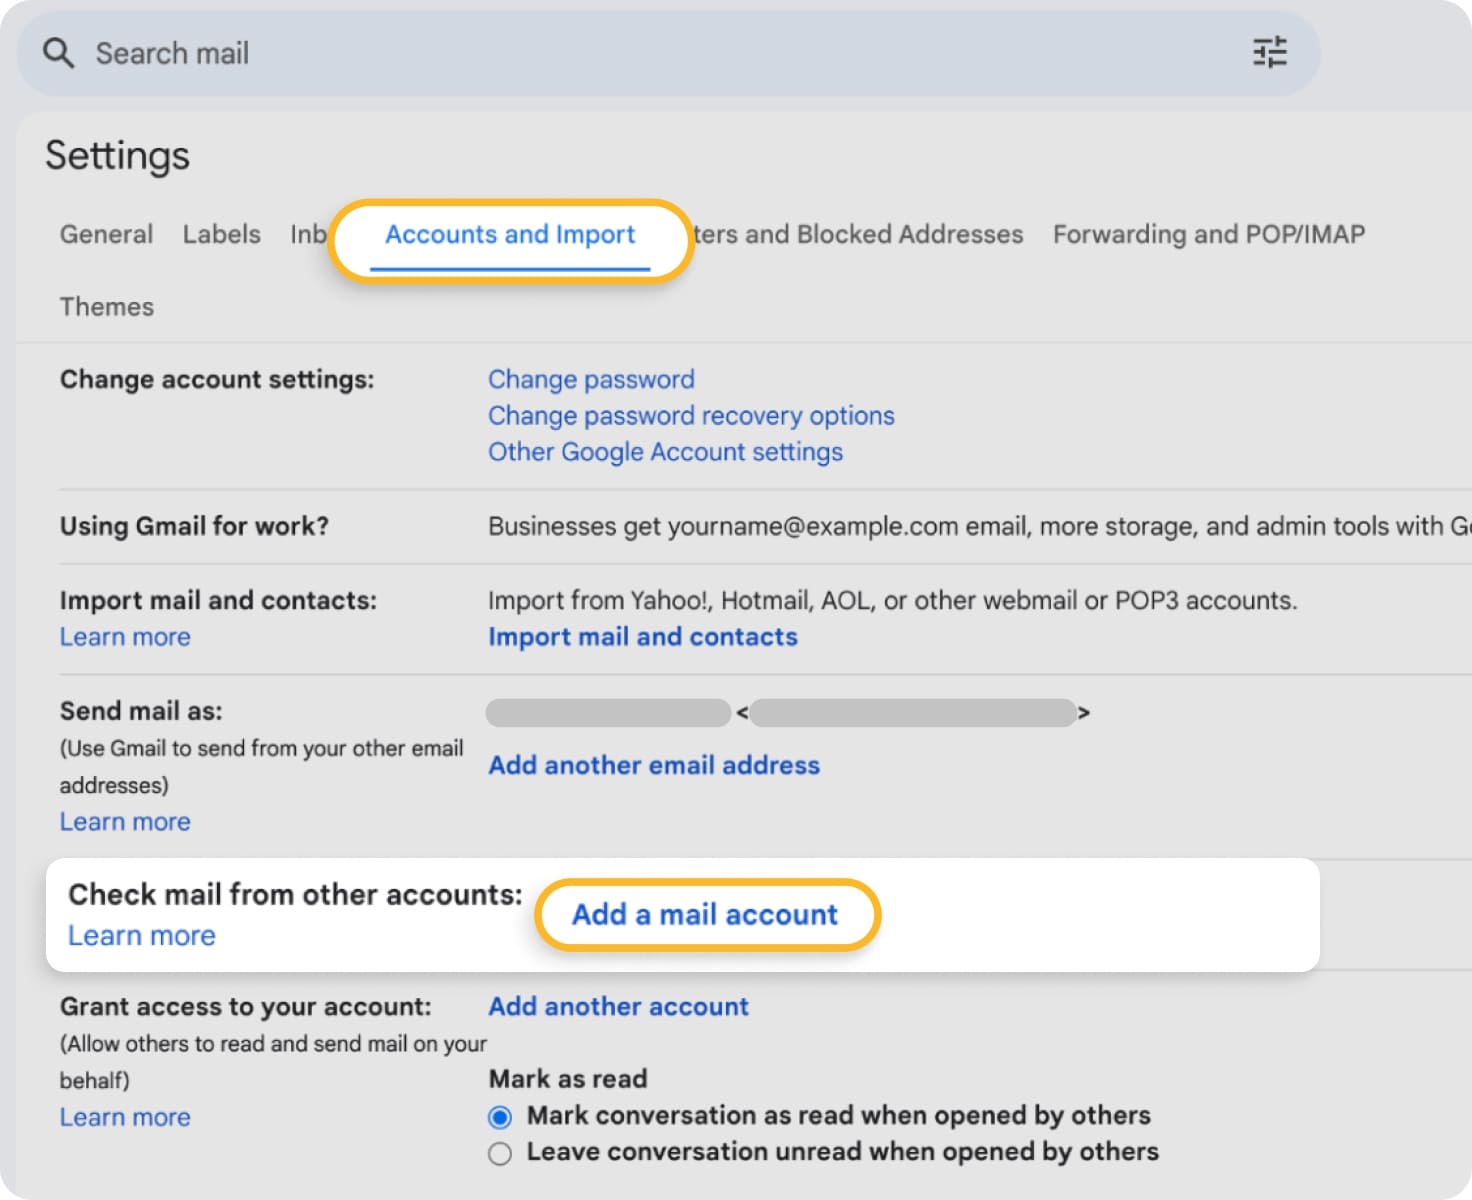Viewport: 1472px width, 1200px height.
Task: Open search filter options icon
Action: [x=1269, y=52]
